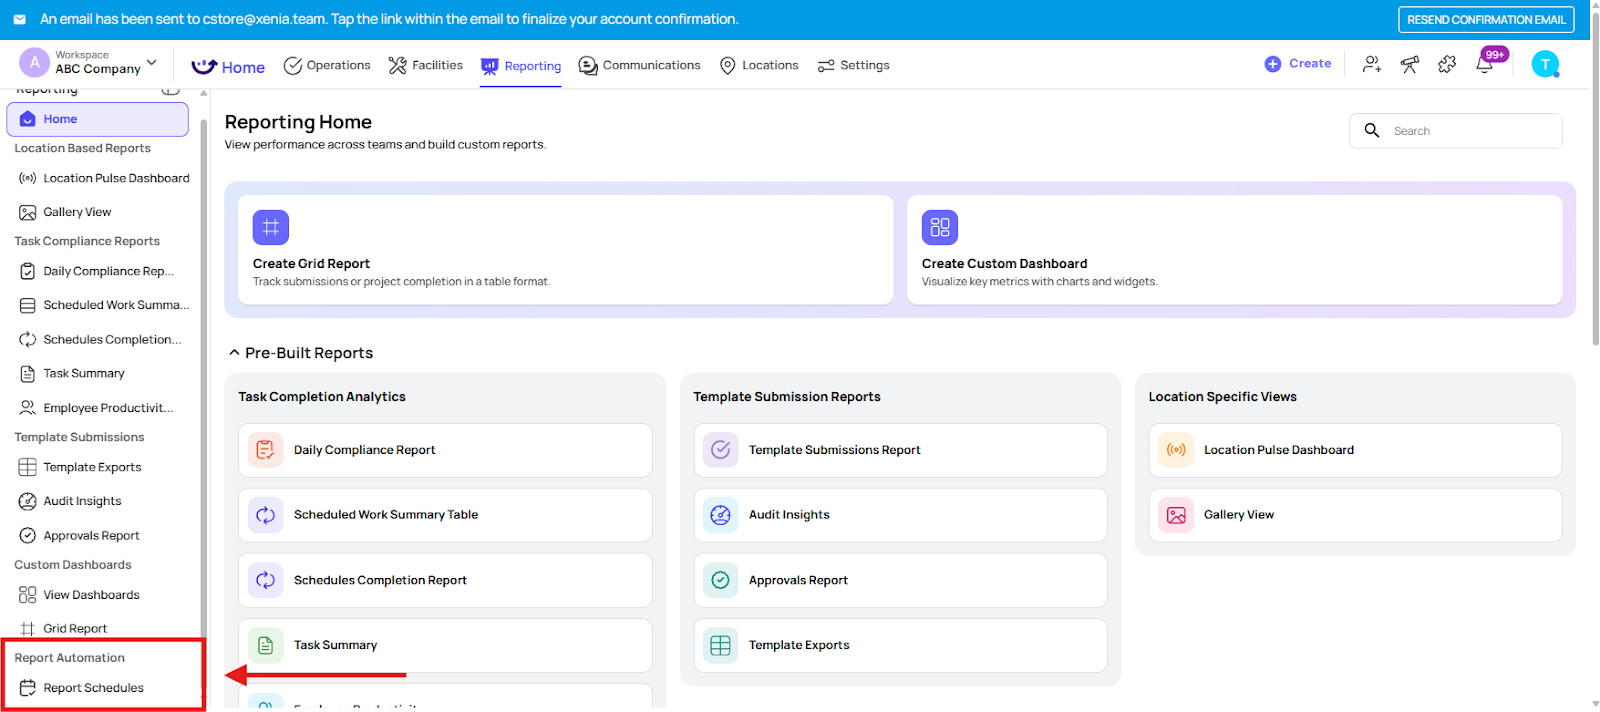Open the Operations menu
The image size is (1600, 712).
tap(327, 66)
